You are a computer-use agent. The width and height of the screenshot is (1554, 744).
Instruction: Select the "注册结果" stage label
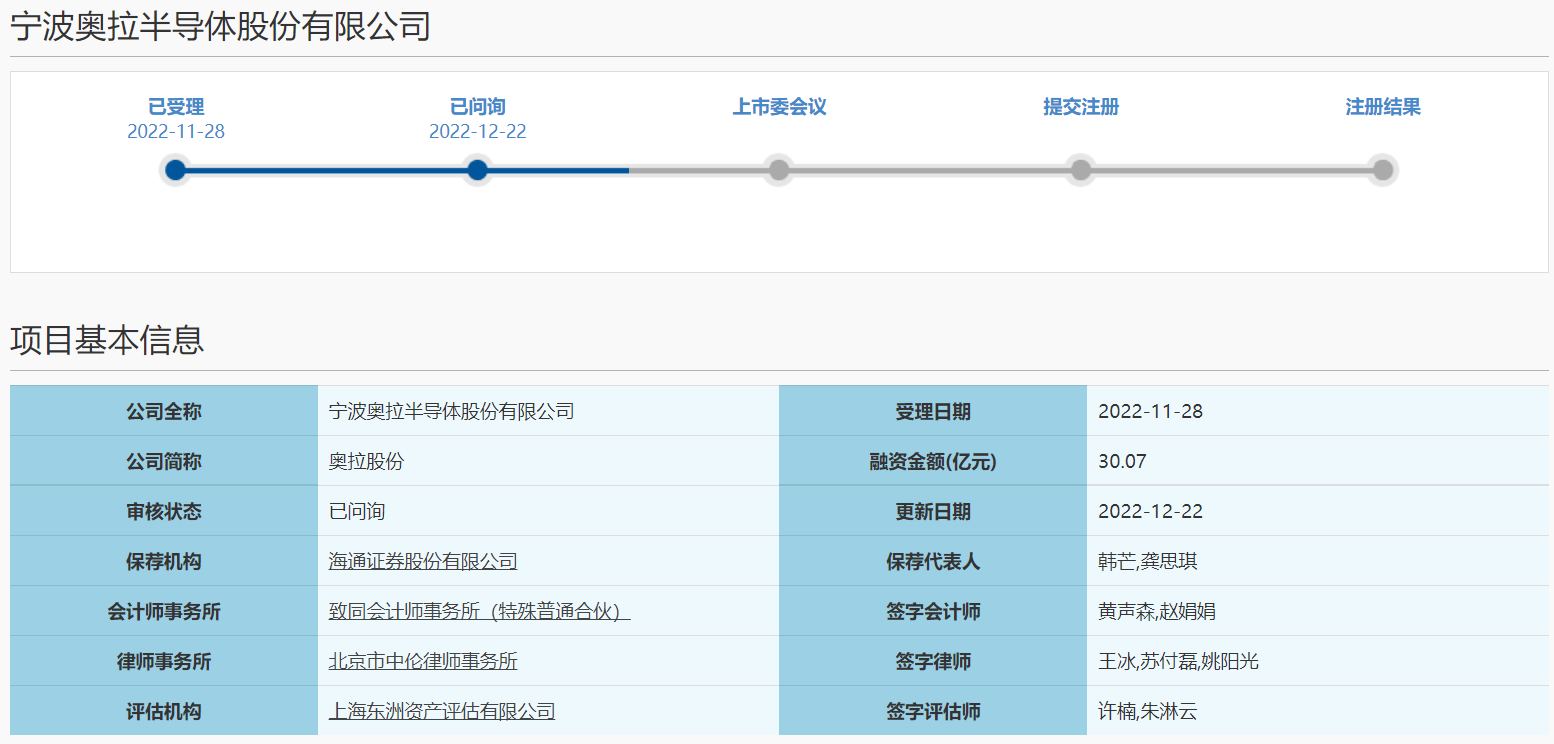tap(1383, 106)
